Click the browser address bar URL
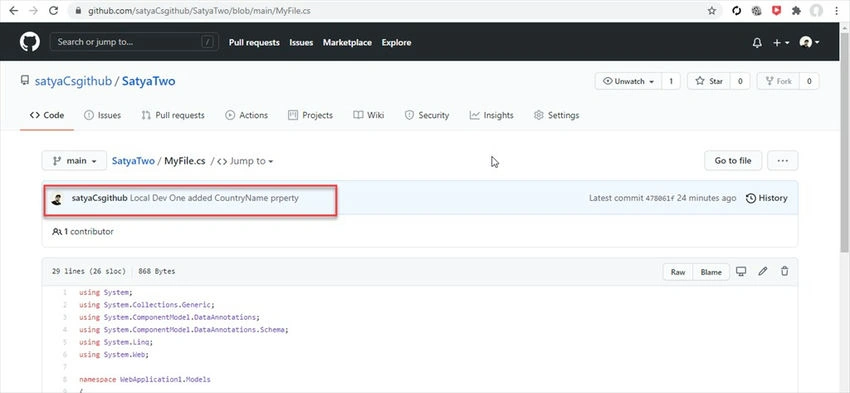Image resolution: width=850 pixels, height=393 pixels. (x=199, y=11)
